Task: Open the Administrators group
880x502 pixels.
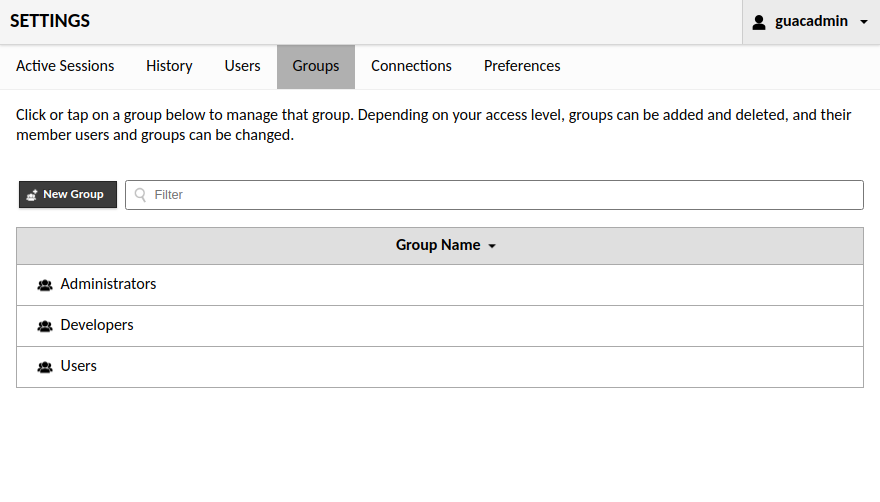Action: click(x=108, y=284)
